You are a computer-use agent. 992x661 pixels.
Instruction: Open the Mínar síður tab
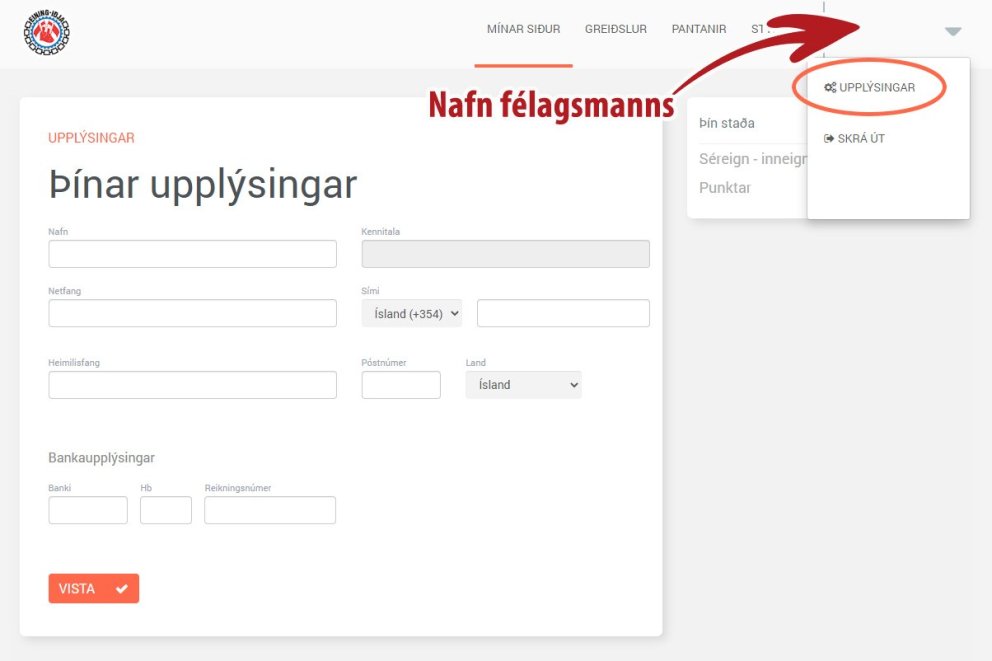point(523,29)
